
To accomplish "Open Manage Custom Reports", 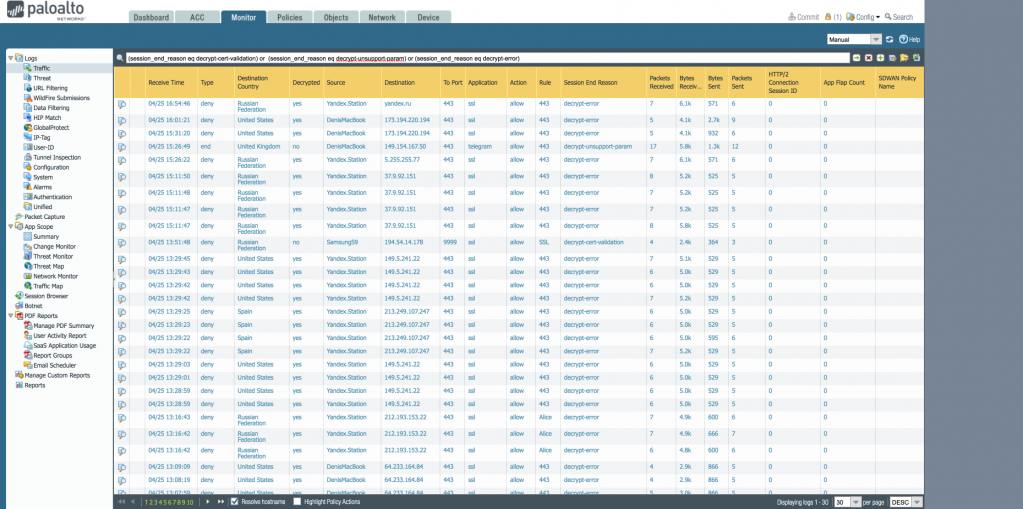I will pyautogui.click(x=57, y=376).
